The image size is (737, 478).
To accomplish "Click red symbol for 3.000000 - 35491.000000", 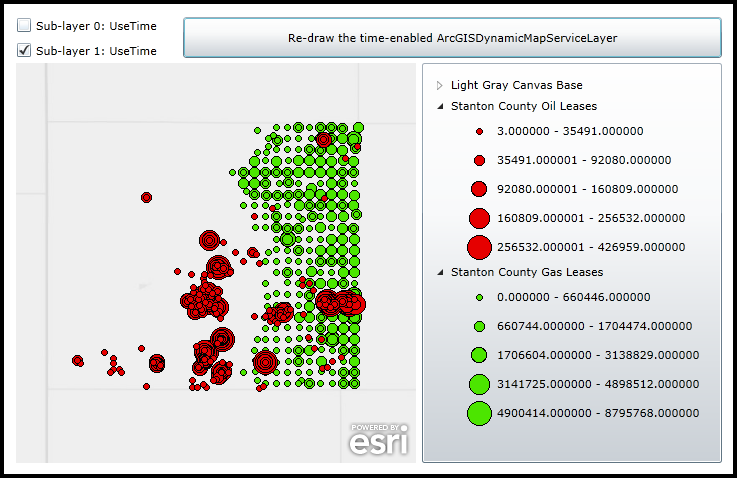I will pyautogui.click(x=479, y=132).
